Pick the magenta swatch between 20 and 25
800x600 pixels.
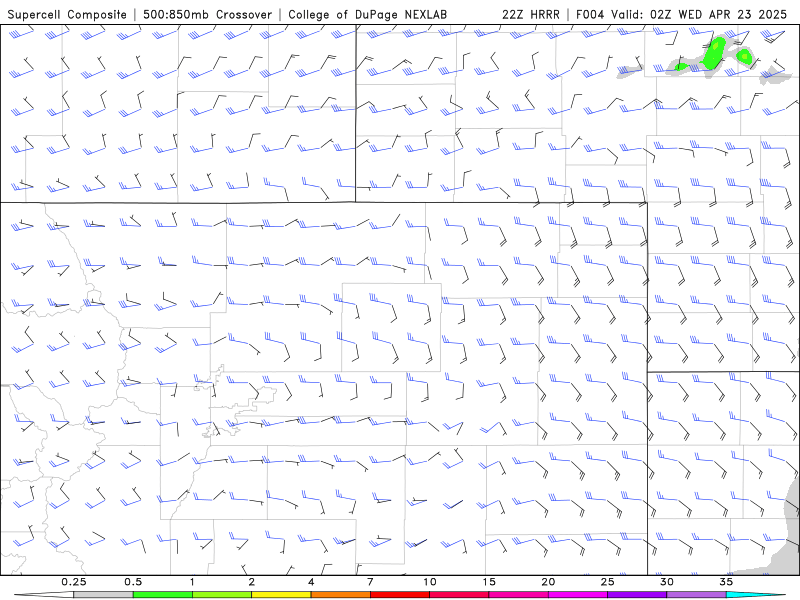[578, 595]
